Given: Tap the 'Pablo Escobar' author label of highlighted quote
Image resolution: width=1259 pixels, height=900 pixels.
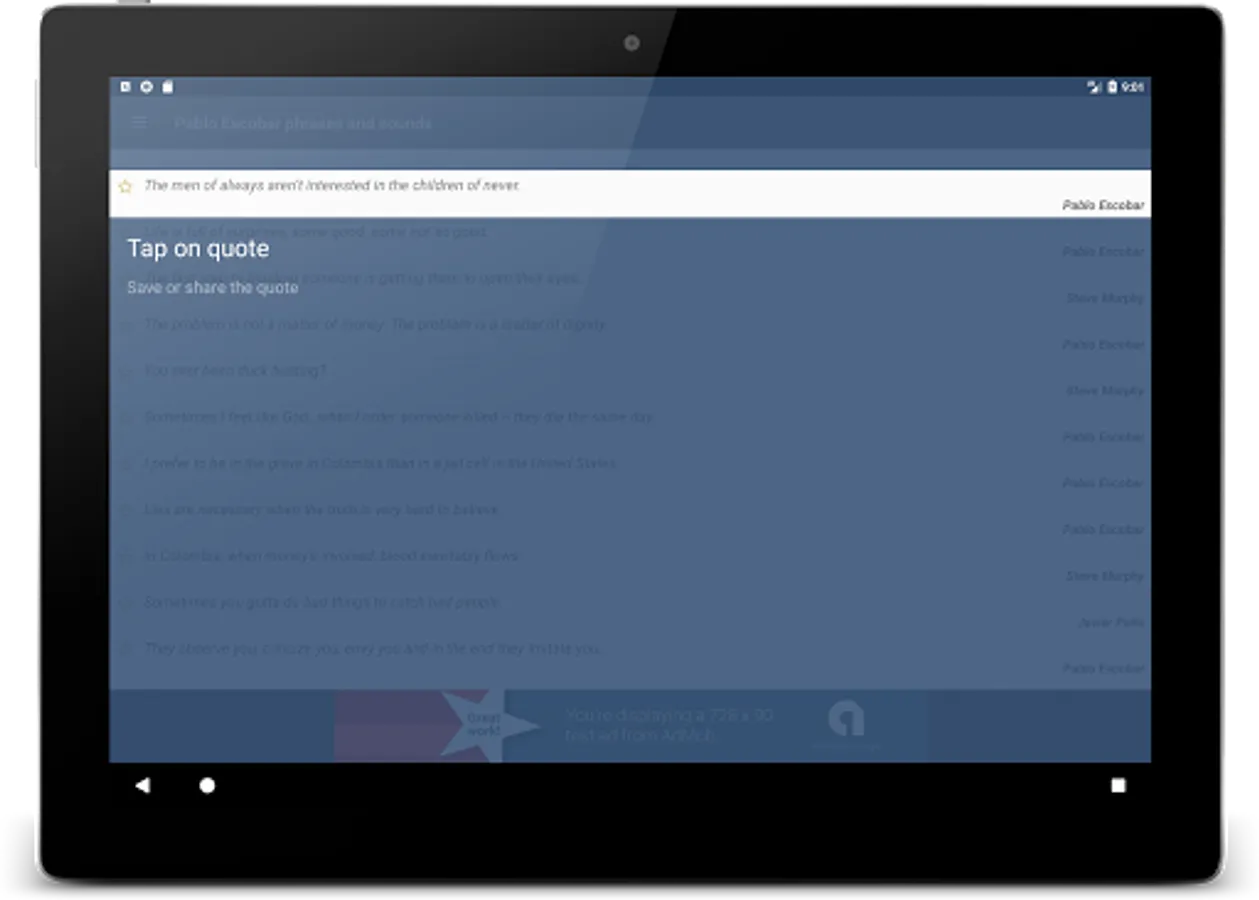Looking at the screenshot, I should coord(1103,205).
